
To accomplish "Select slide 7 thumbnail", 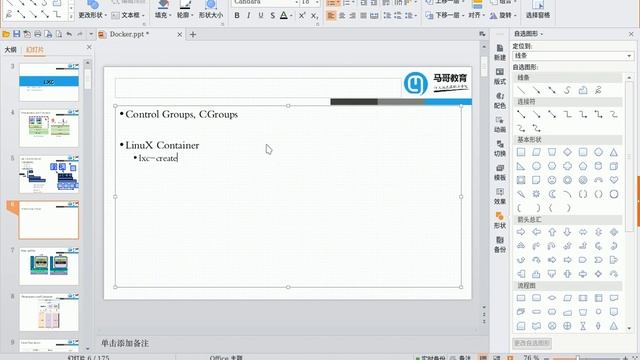I will [x=49, y=266].
